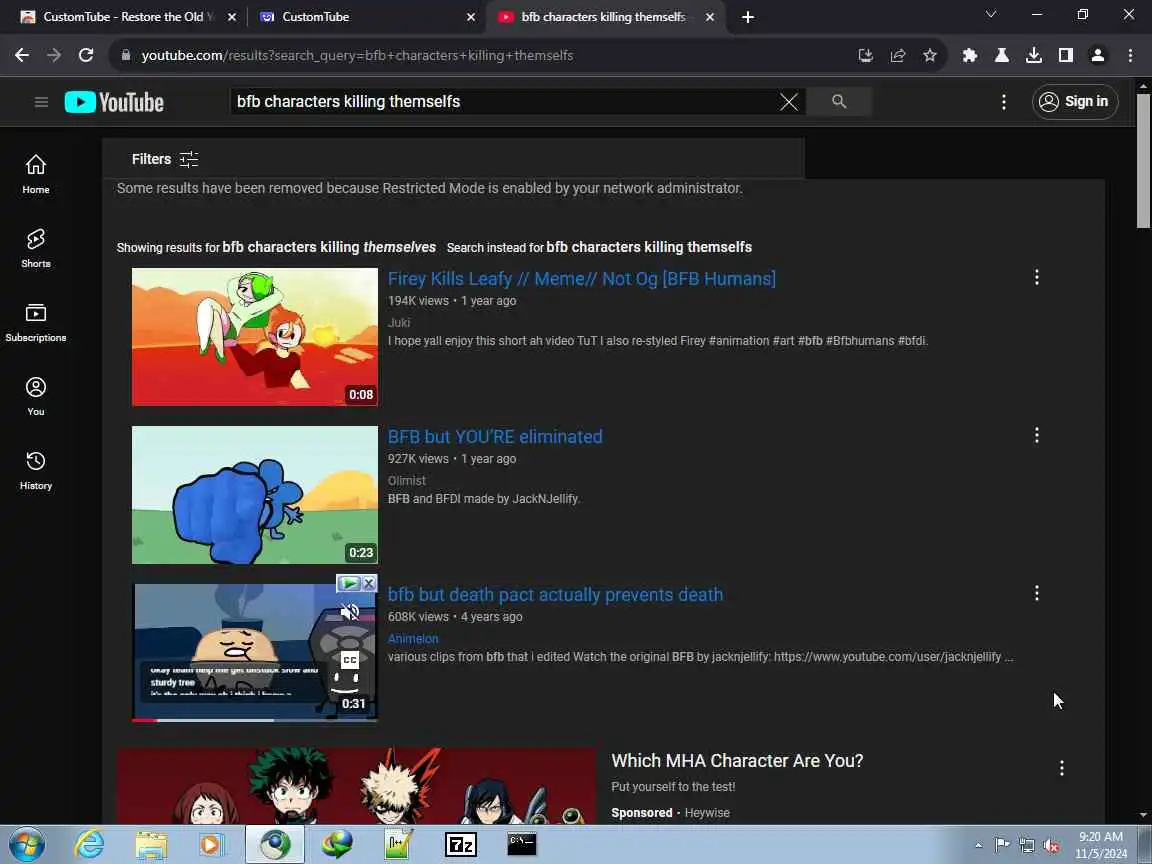This screenshot has width=1152, height=864.
Task: Seek in the death pact preview progress bar
Action: point(254,720)
